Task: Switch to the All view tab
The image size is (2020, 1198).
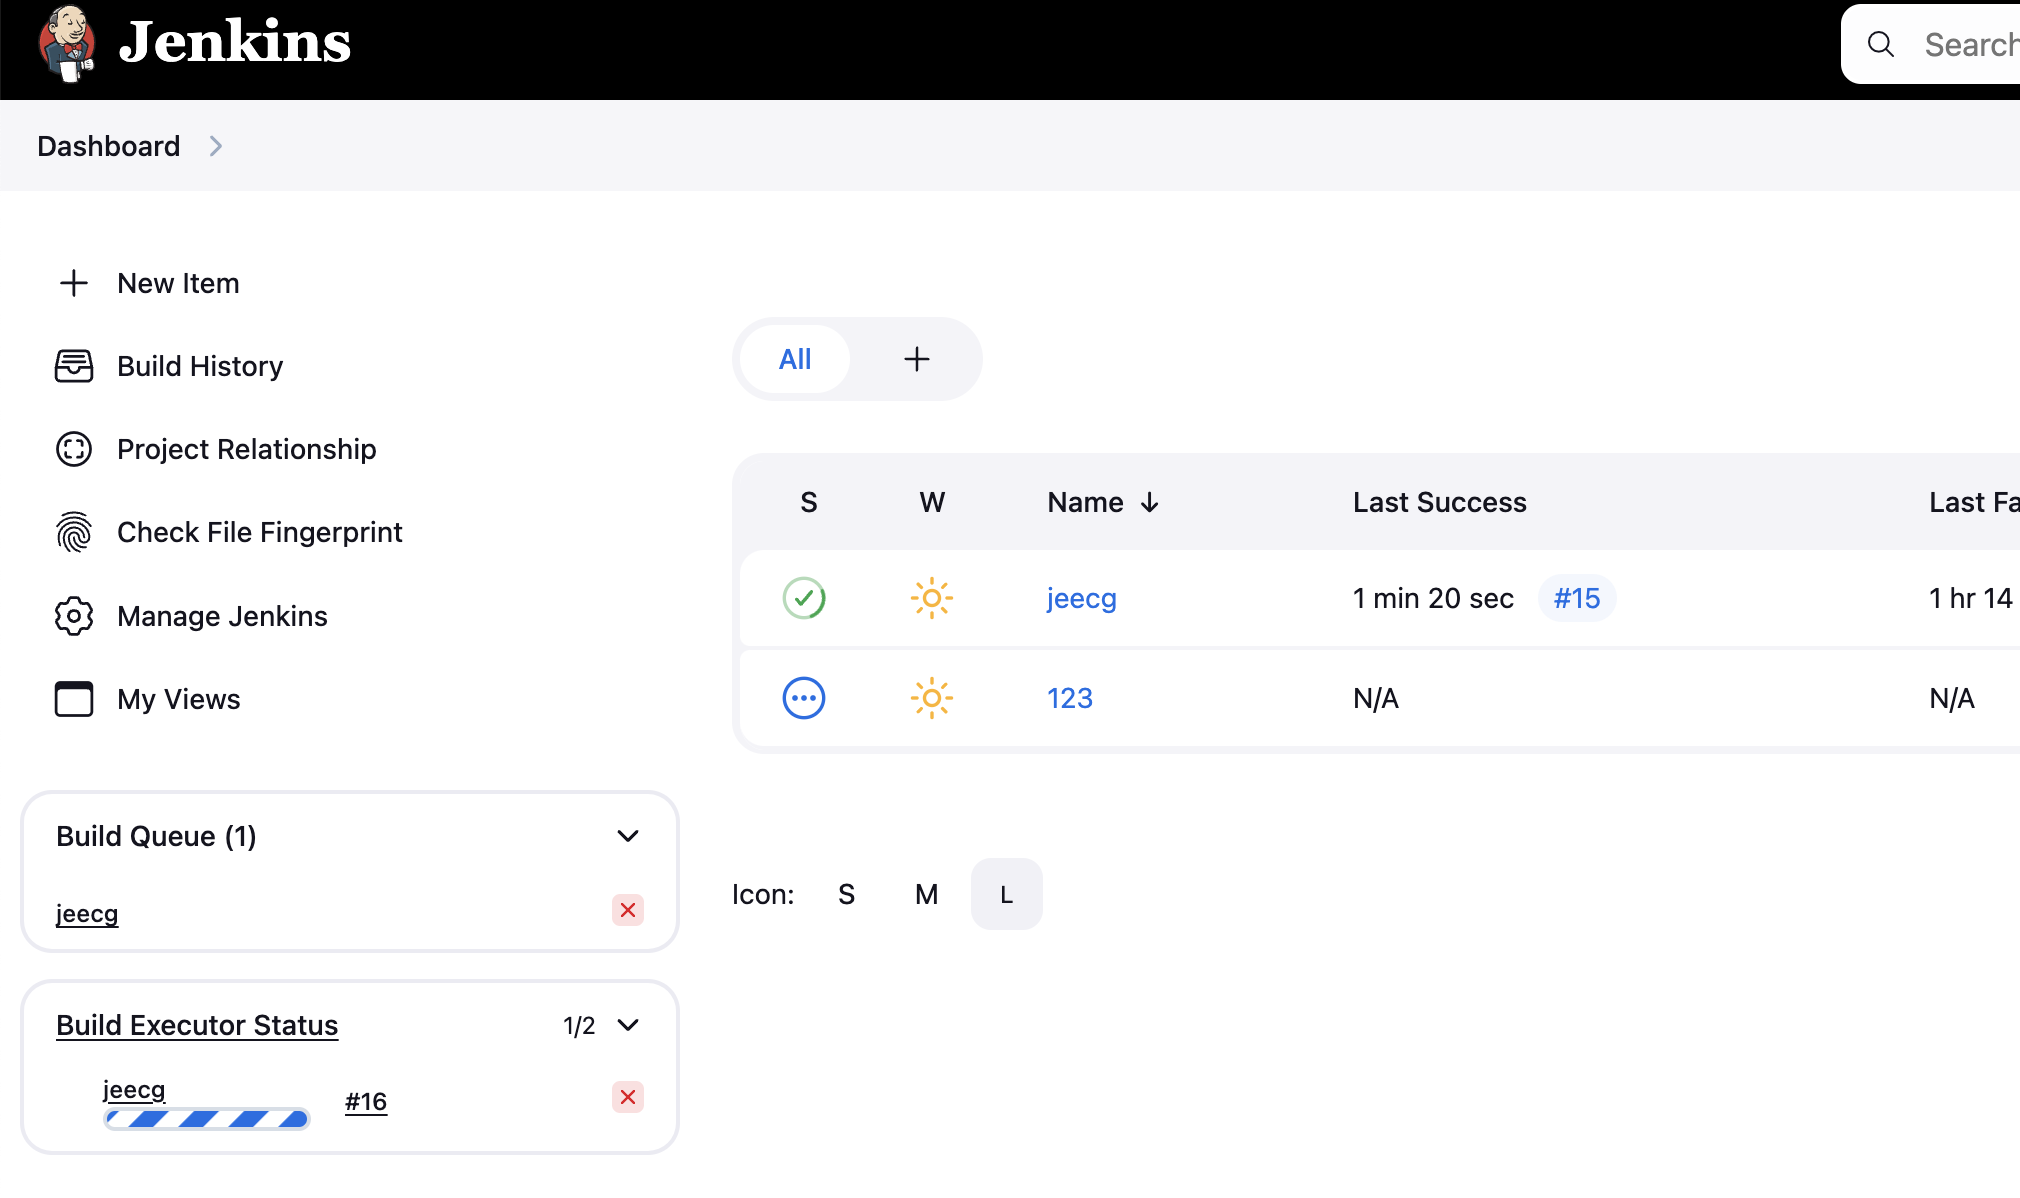Action: click(x=795, y=359)
